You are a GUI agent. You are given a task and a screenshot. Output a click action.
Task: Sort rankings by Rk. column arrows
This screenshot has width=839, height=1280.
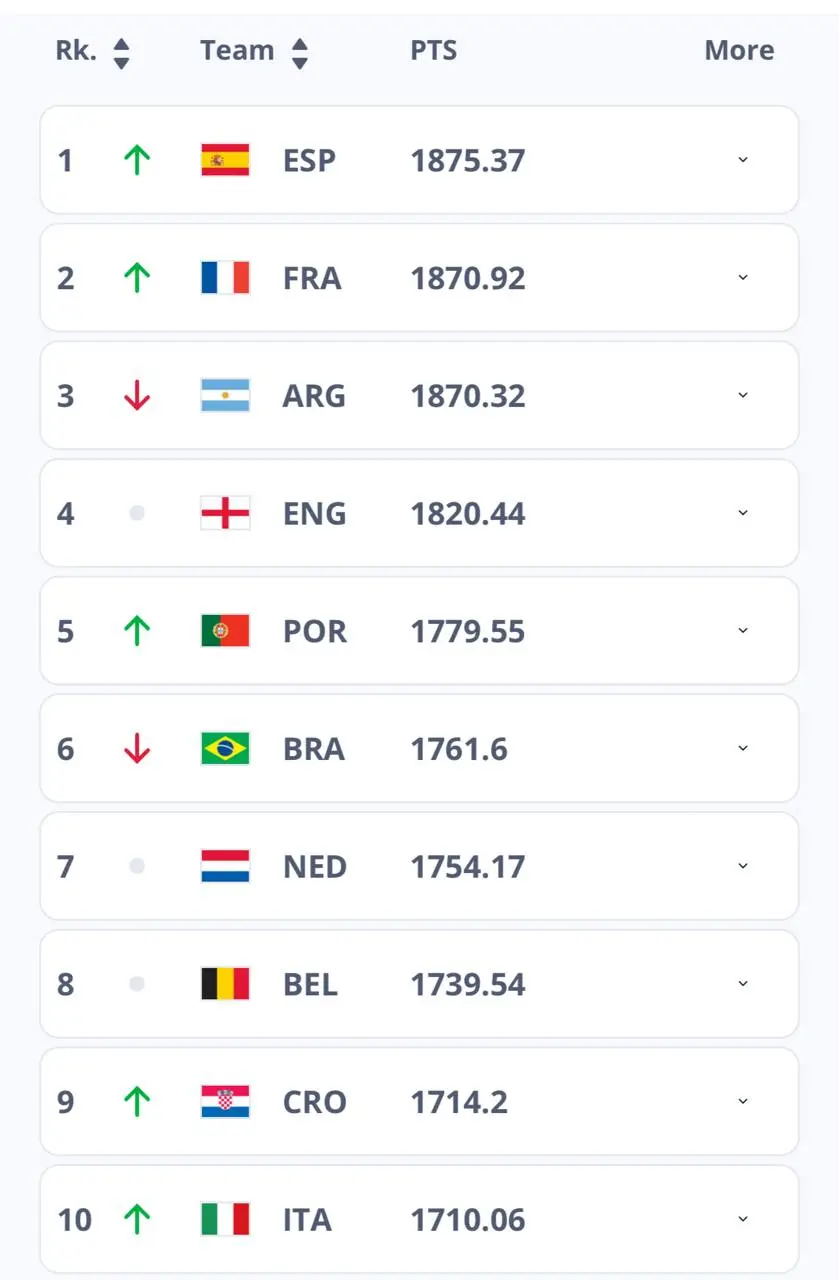(121, 53)
